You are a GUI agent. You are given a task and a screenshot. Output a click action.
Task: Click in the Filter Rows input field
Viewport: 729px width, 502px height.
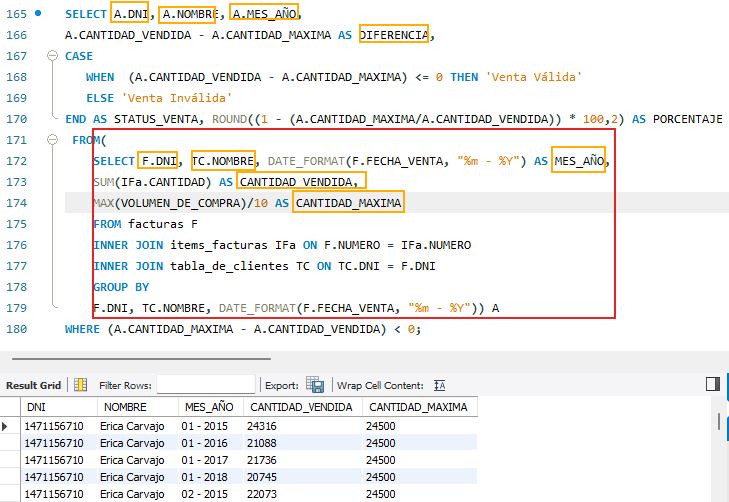click(205, 385)
